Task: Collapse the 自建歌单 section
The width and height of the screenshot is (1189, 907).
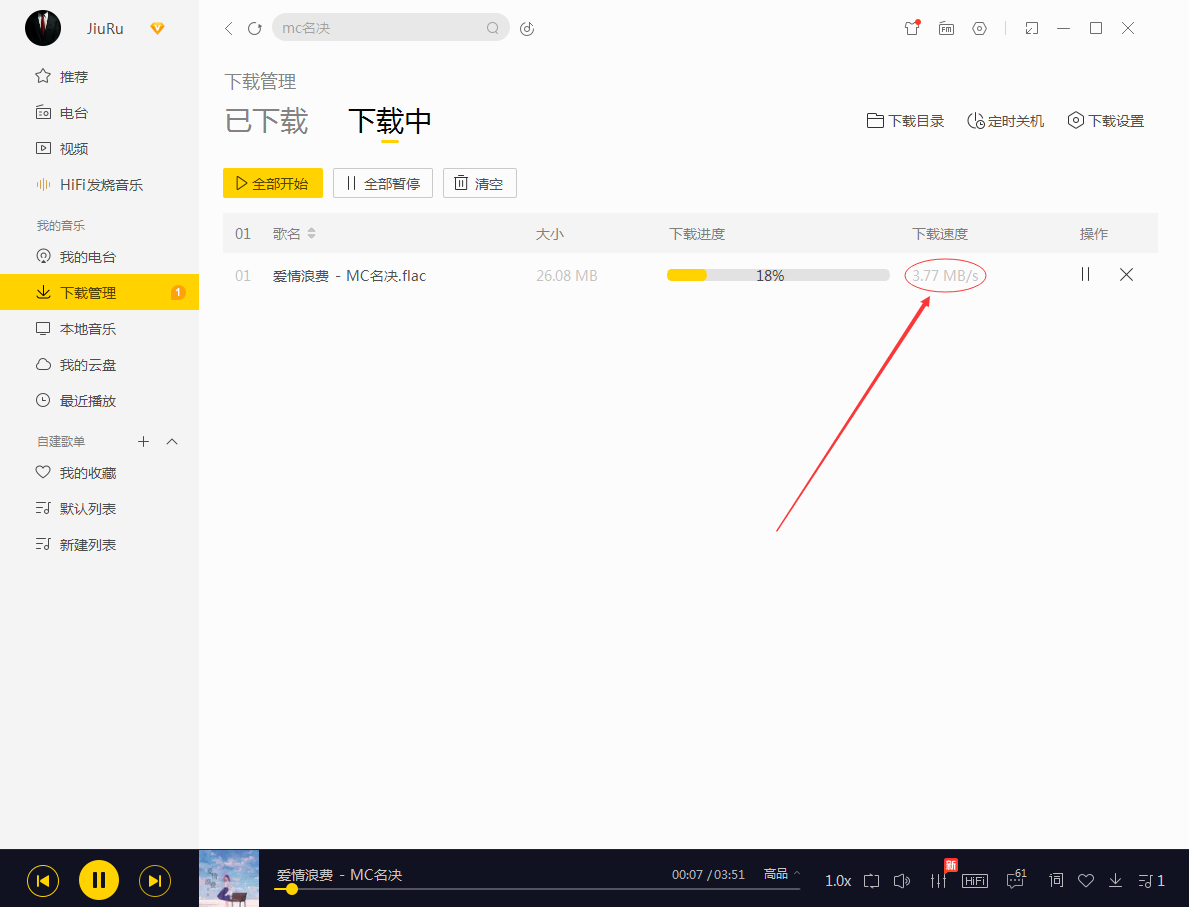Action: click(x=172, y=441)
